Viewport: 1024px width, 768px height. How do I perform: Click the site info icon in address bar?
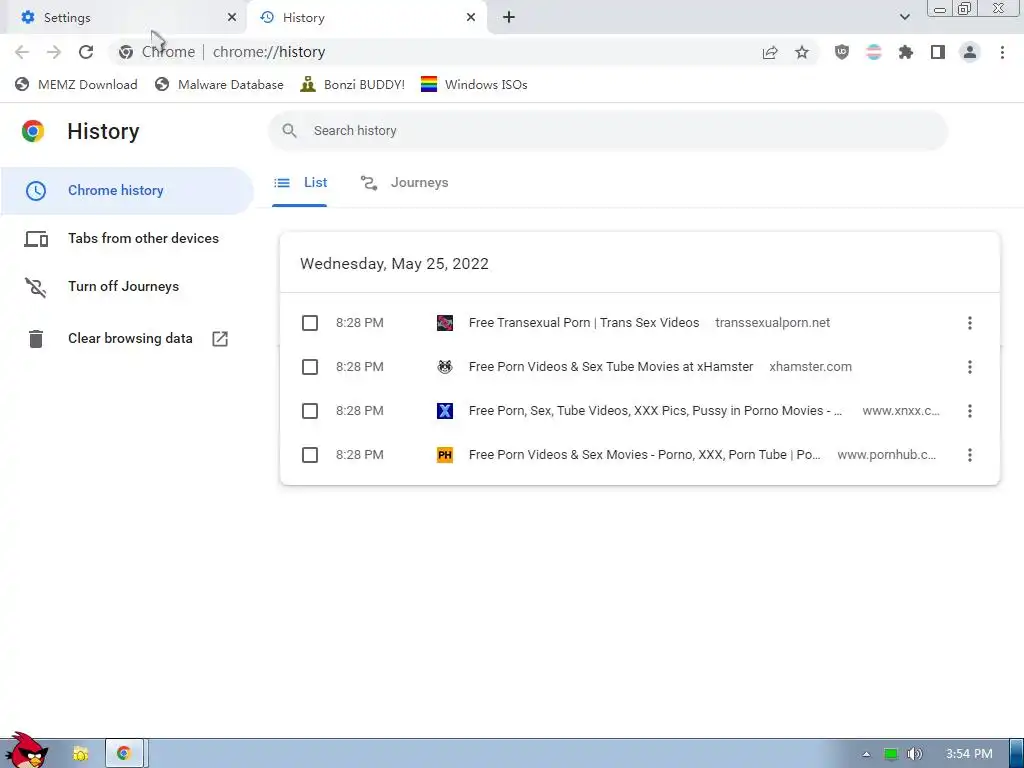126,52
